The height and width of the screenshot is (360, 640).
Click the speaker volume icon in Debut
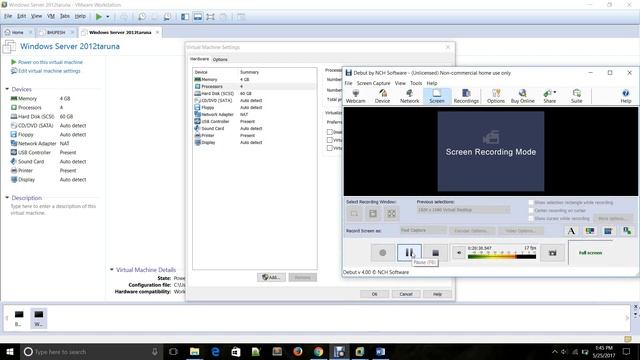459,253
